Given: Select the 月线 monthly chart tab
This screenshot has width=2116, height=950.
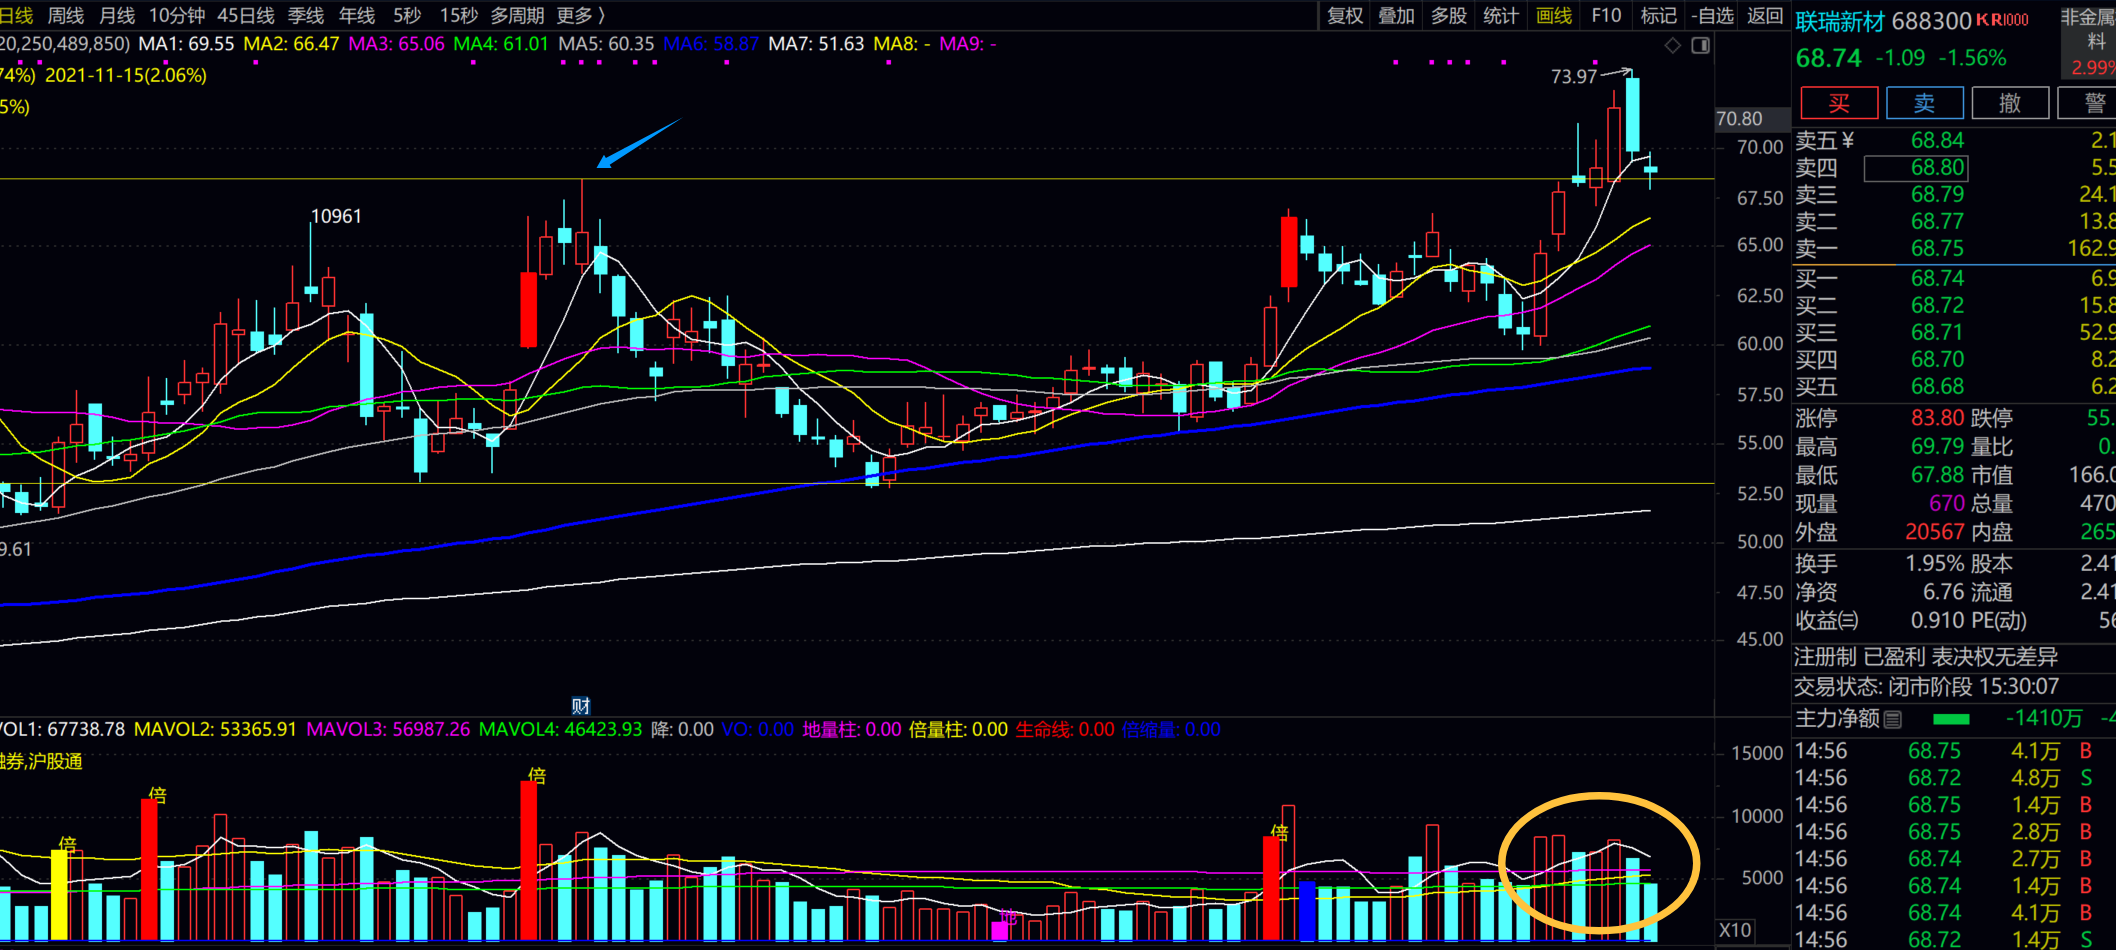Looking at the screenshot, I should pyautogui.click(x=117, y=16).
